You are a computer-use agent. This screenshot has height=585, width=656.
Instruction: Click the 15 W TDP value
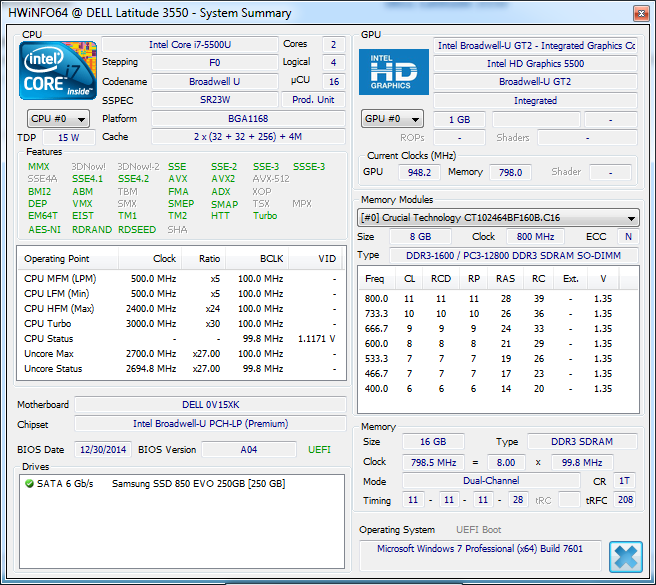69,137
